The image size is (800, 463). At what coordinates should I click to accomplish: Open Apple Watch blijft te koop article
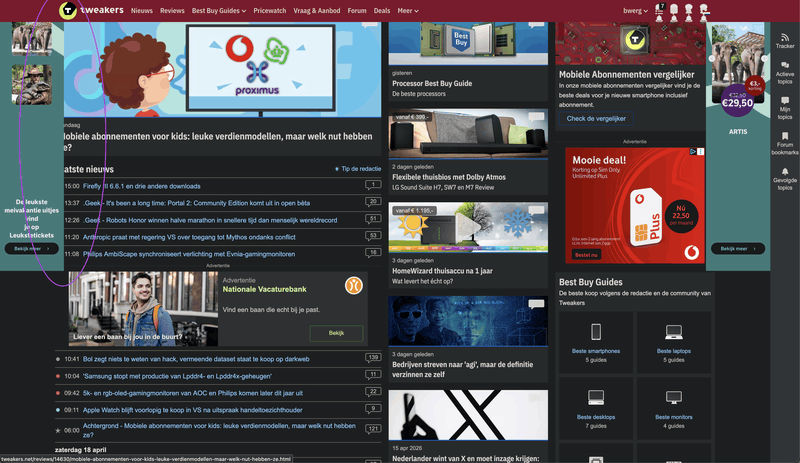(x=192, y=409)
